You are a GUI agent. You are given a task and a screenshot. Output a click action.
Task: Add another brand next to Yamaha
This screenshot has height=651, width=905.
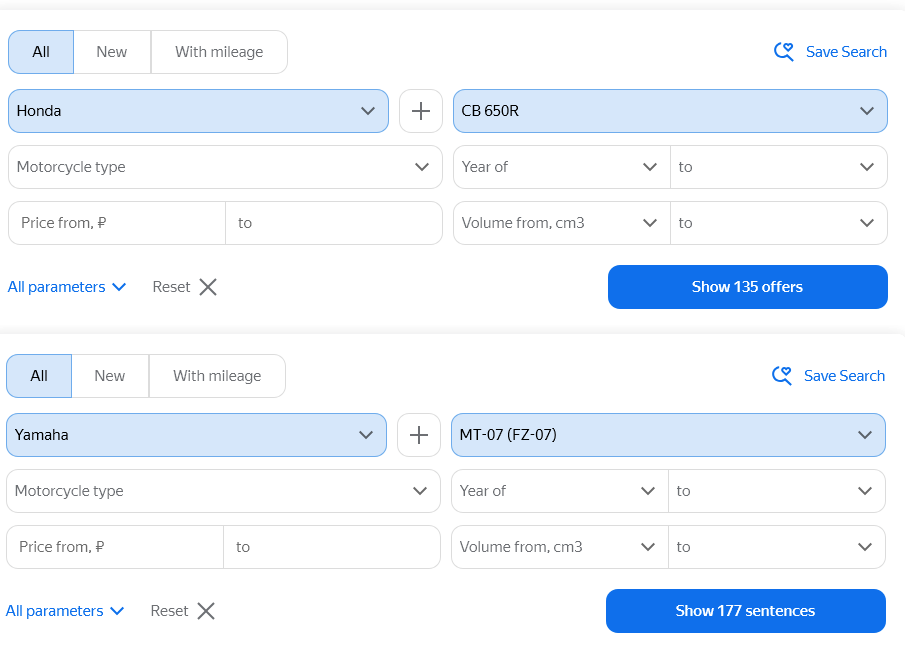(x=419, y=435)
